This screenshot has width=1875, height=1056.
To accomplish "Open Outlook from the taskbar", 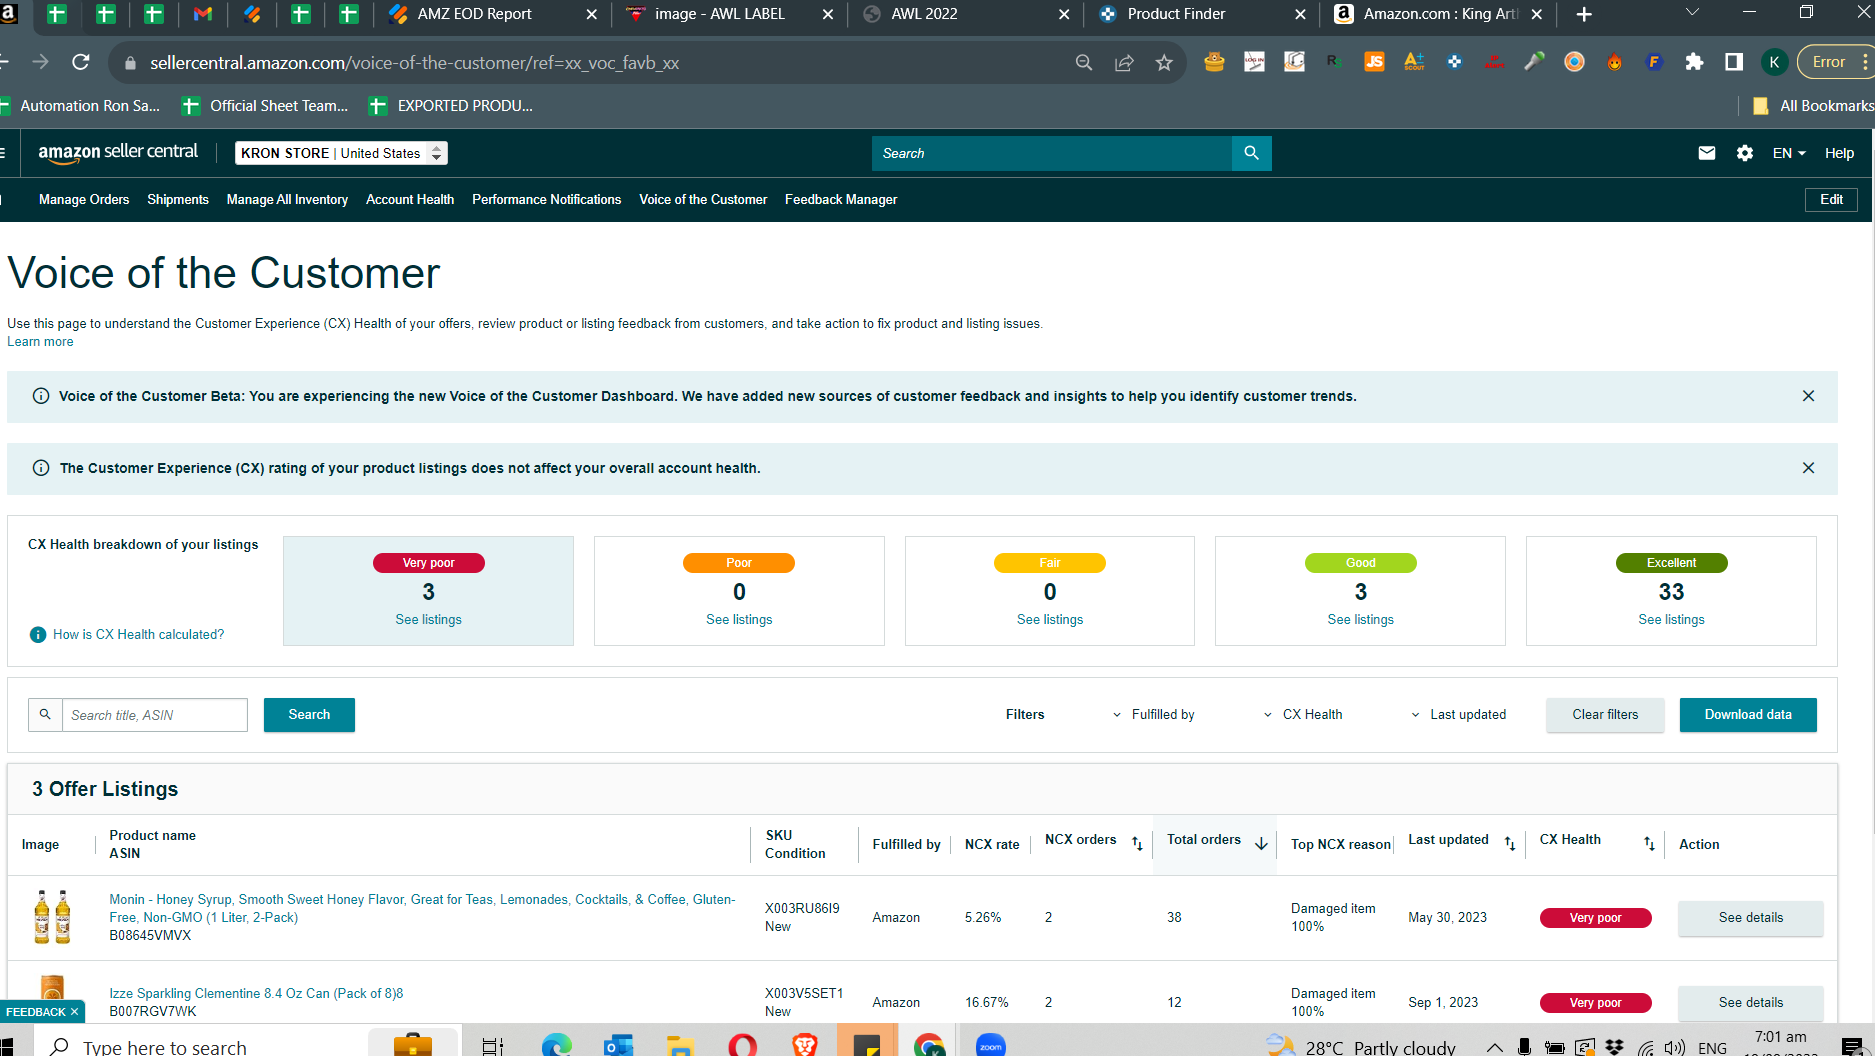I will point(619,1045).
